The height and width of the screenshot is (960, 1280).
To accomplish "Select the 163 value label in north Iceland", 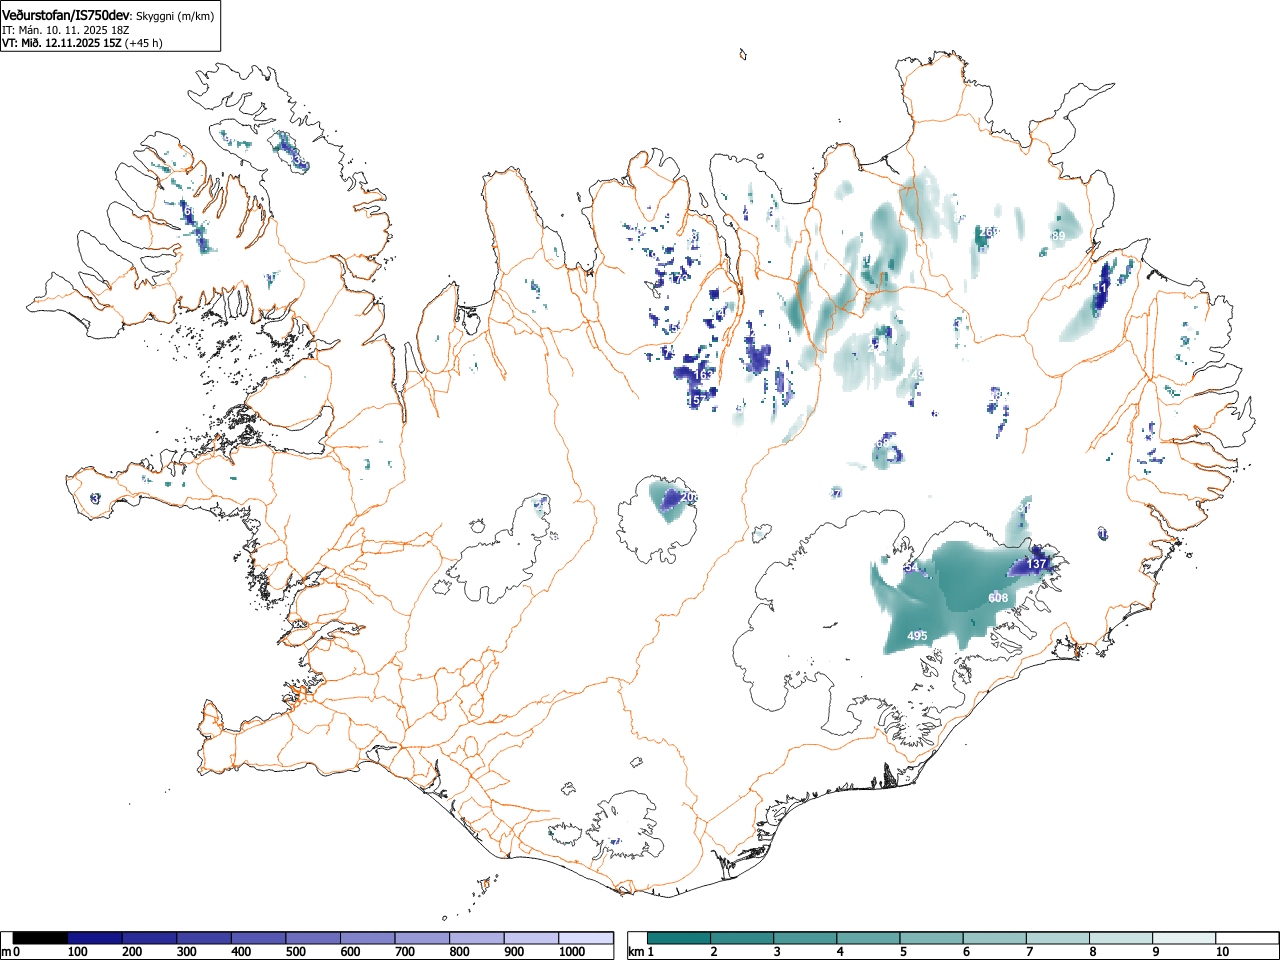I will 704,375.
